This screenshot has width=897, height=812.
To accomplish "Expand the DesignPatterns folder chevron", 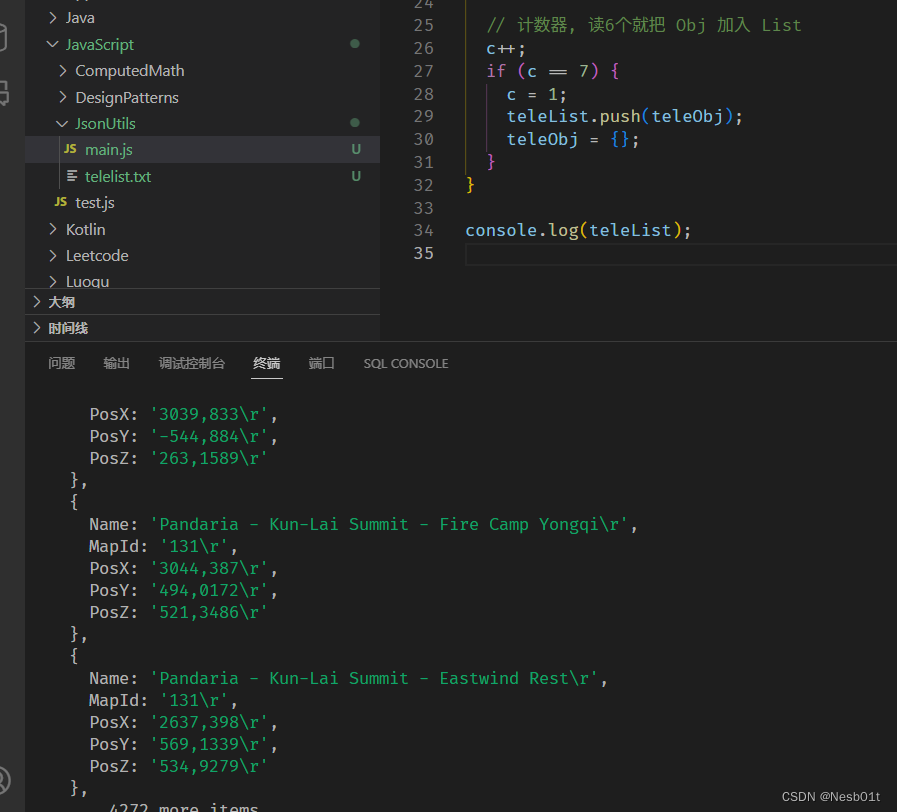I will click(x=62, y=97).
